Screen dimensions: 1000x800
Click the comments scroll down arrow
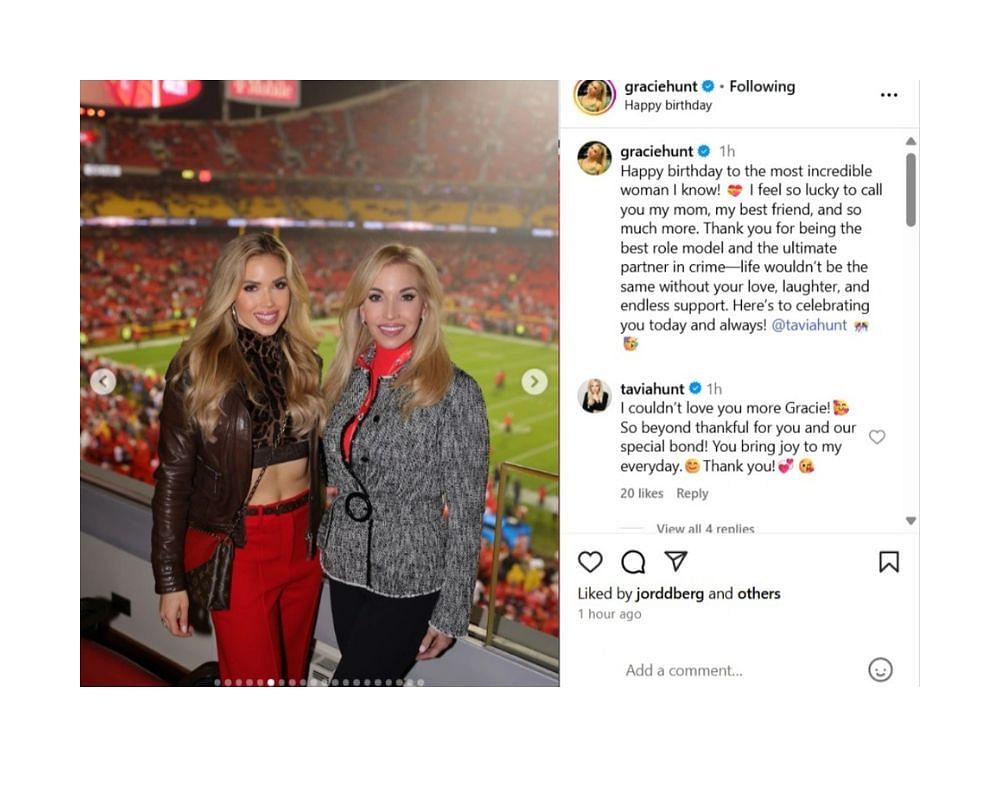(911, 521)
